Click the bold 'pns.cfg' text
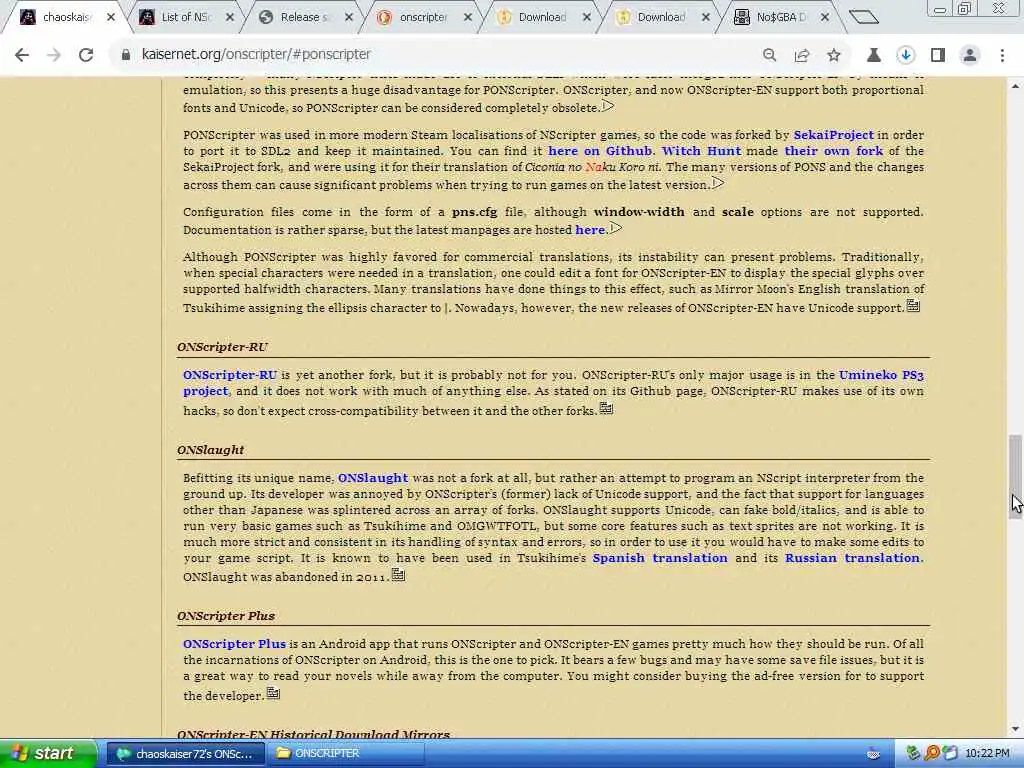This screenshot has height=768, width=1024. [475, 212]
